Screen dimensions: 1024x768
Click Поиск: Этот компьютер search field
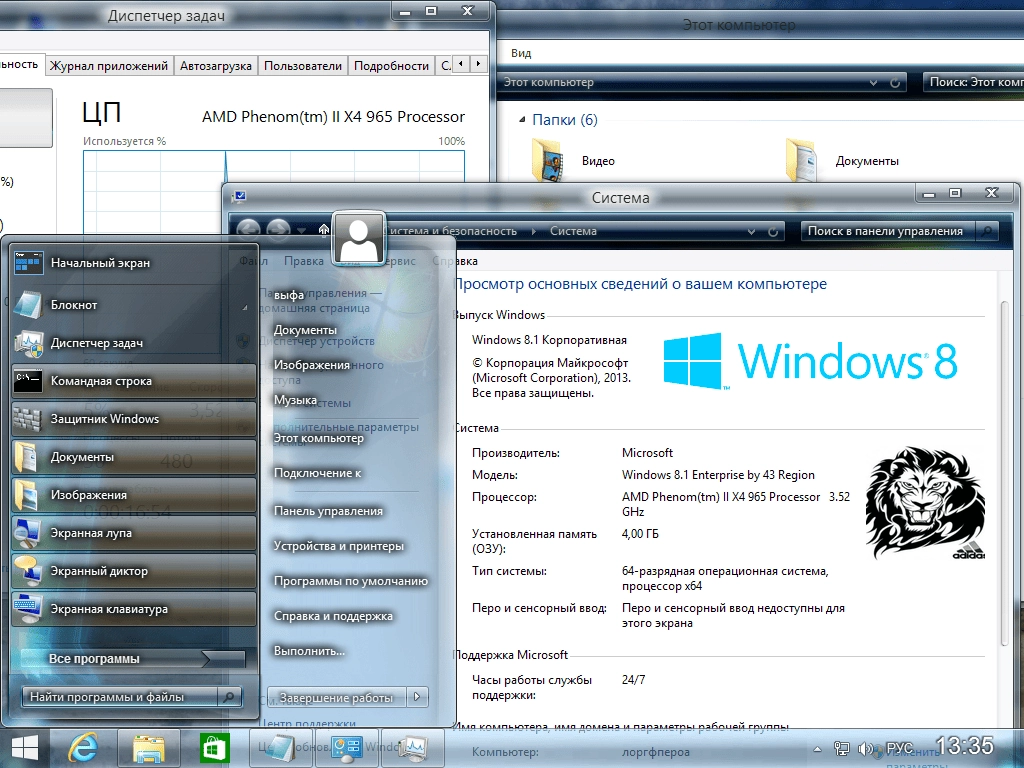click(x=973, y=82)
